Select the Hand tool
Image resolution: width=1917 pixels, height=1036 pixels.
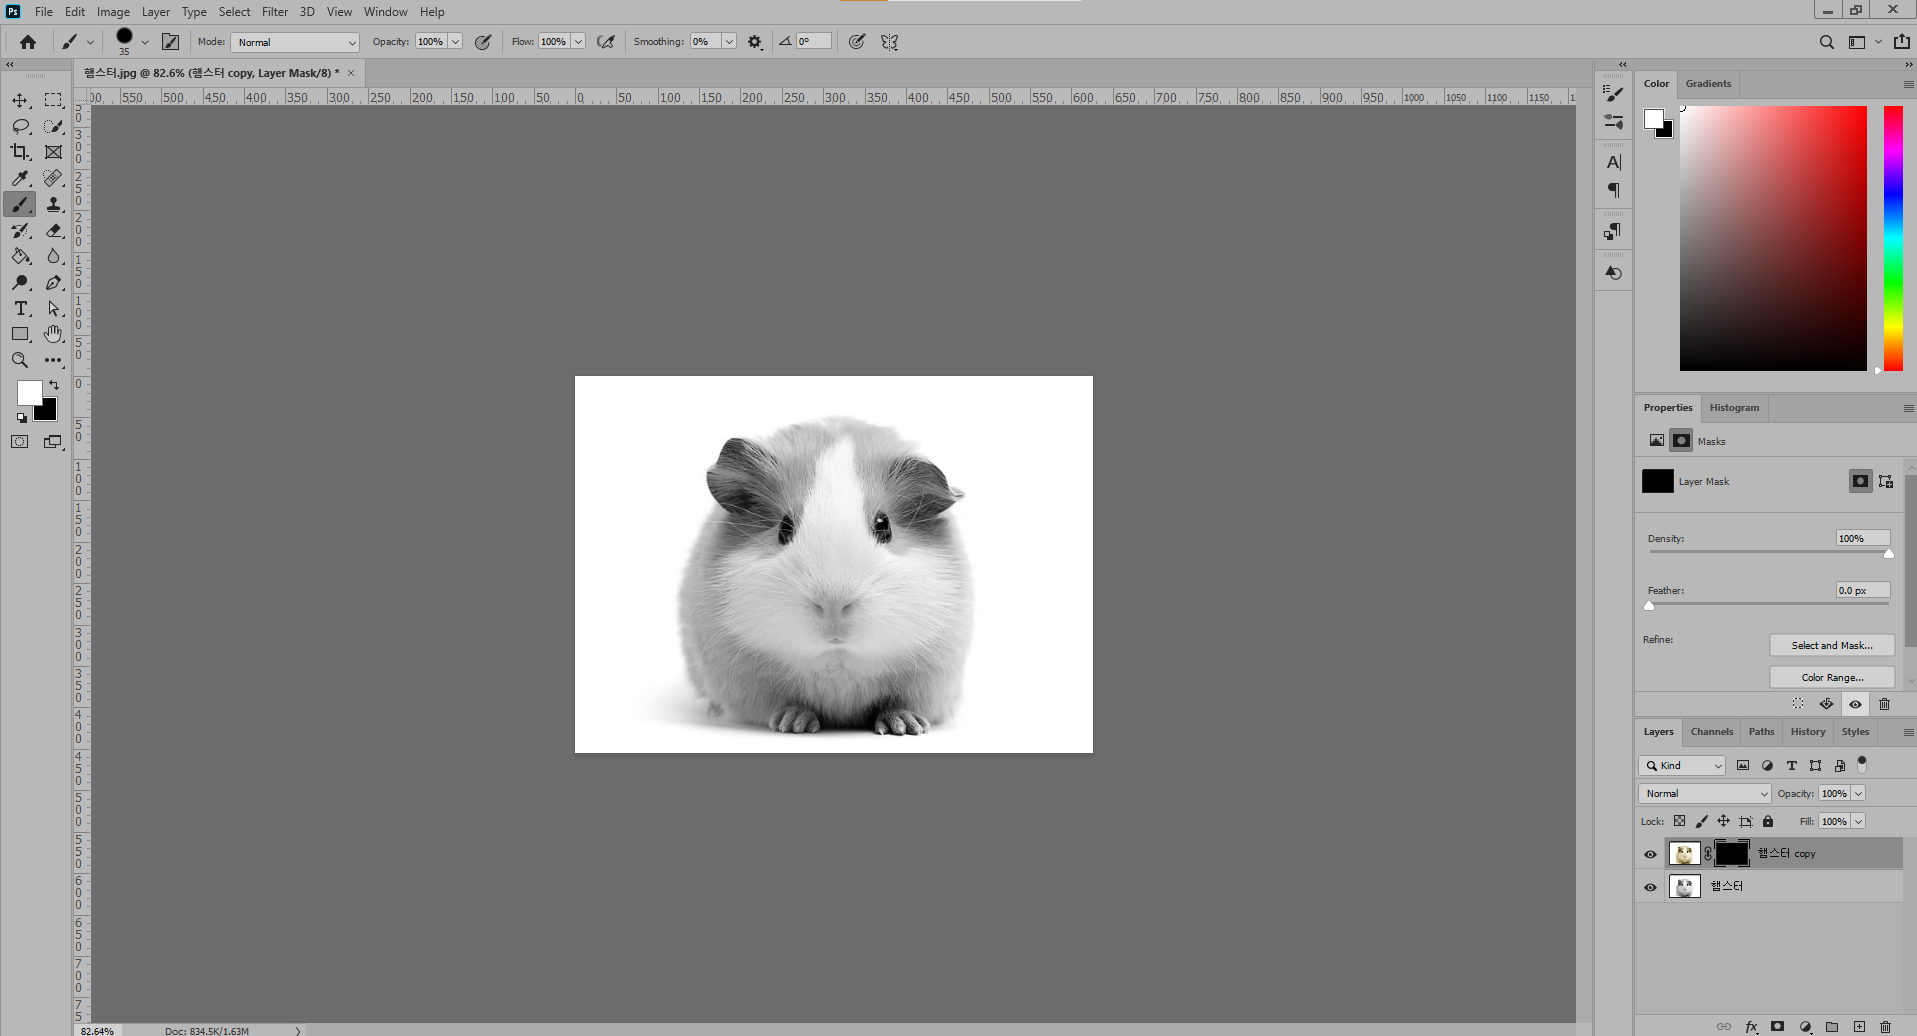(54, 334)
